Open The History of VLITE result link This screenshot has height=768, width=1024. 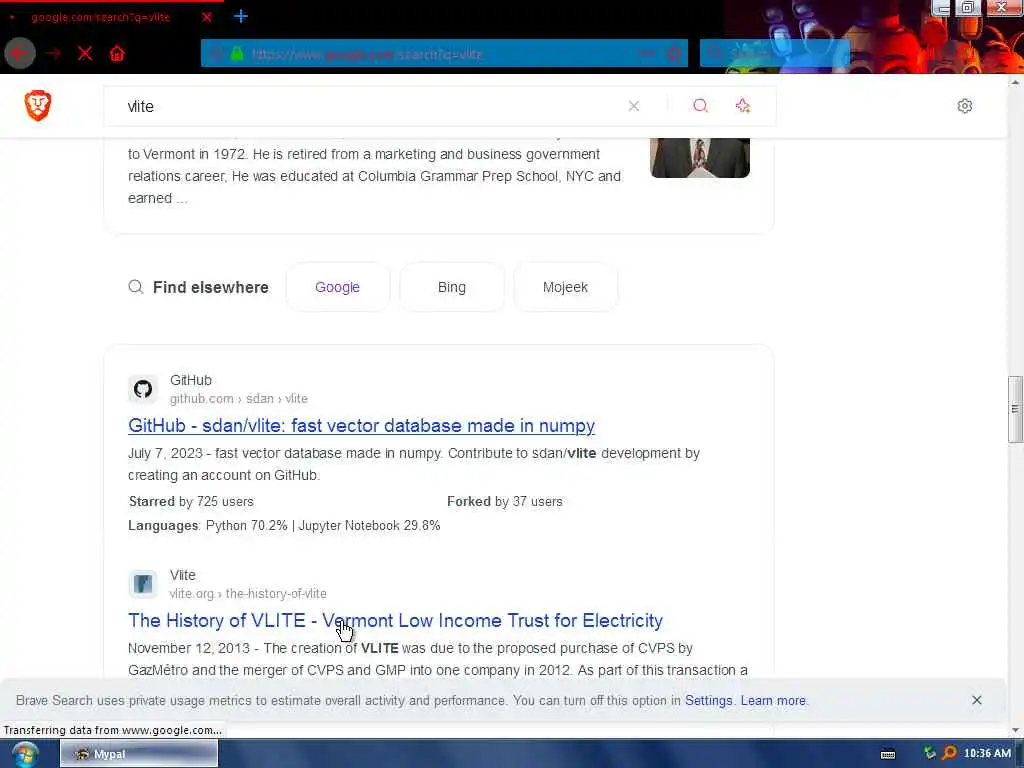(395, 620)
